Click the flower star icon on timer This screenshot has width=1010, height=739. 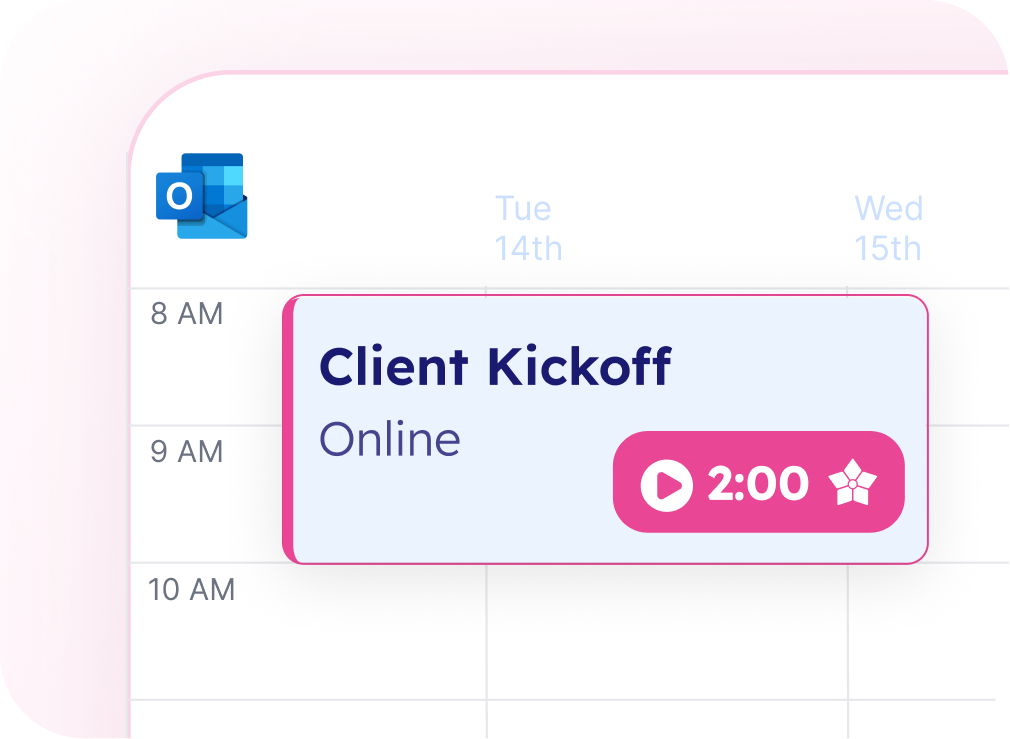[x=852, y=483]
